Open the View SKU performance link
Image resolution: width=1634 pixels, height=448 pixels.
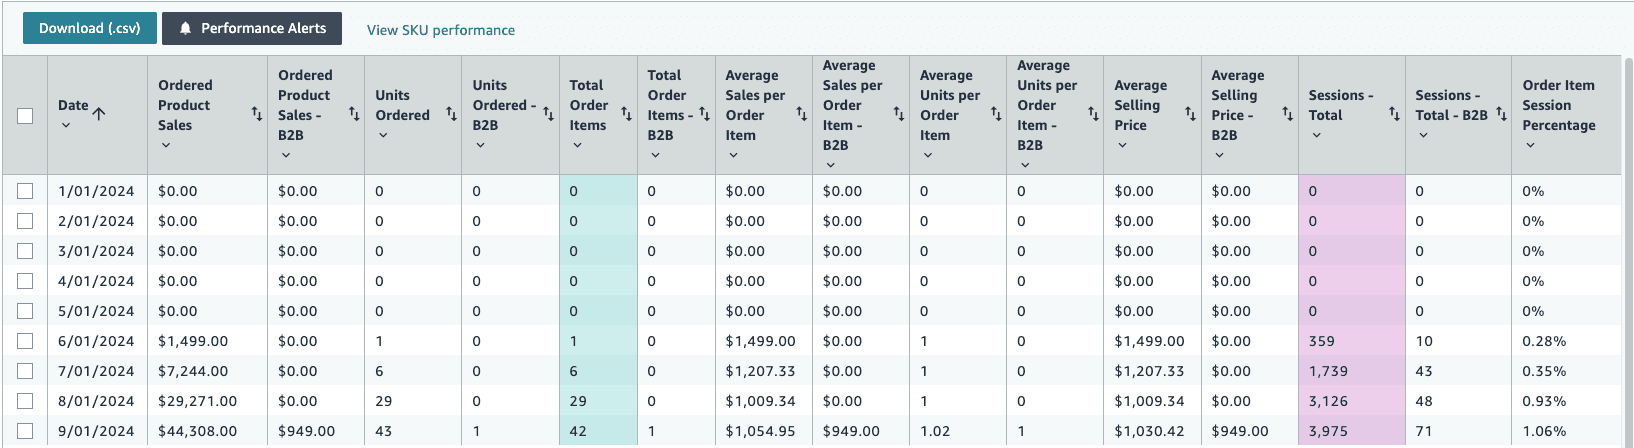[x=441, y=30]
